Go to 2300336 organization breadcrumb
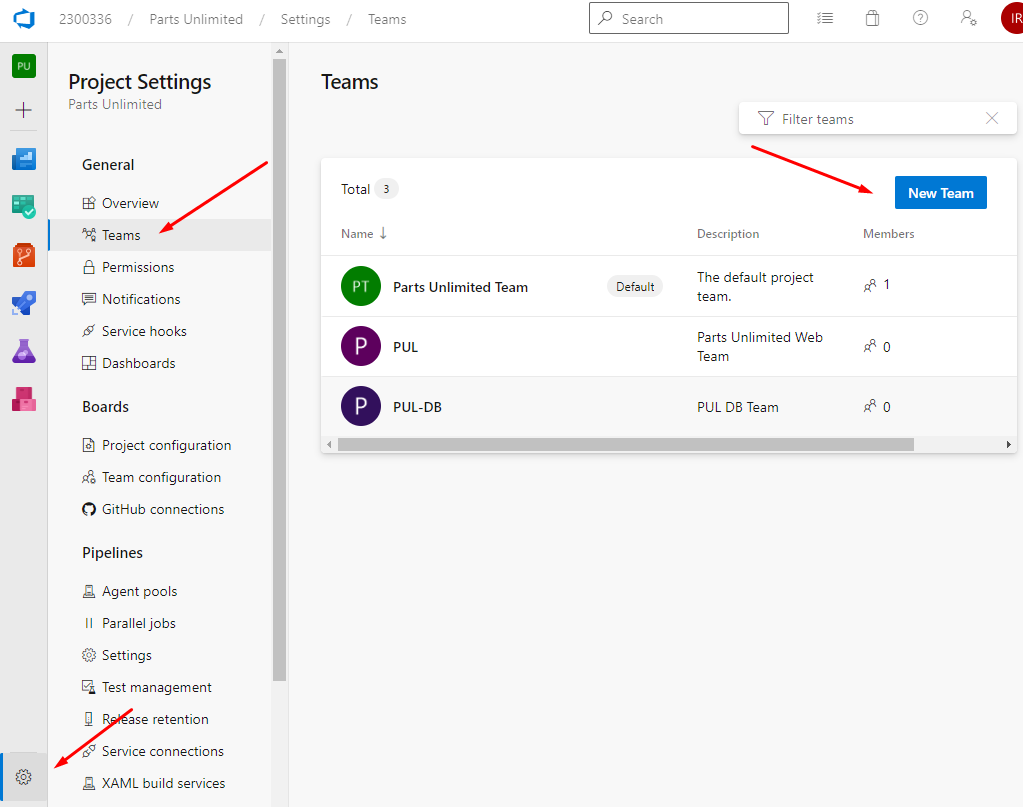Viewport: 1023px width, 807px height. click(x=85, y=19)
